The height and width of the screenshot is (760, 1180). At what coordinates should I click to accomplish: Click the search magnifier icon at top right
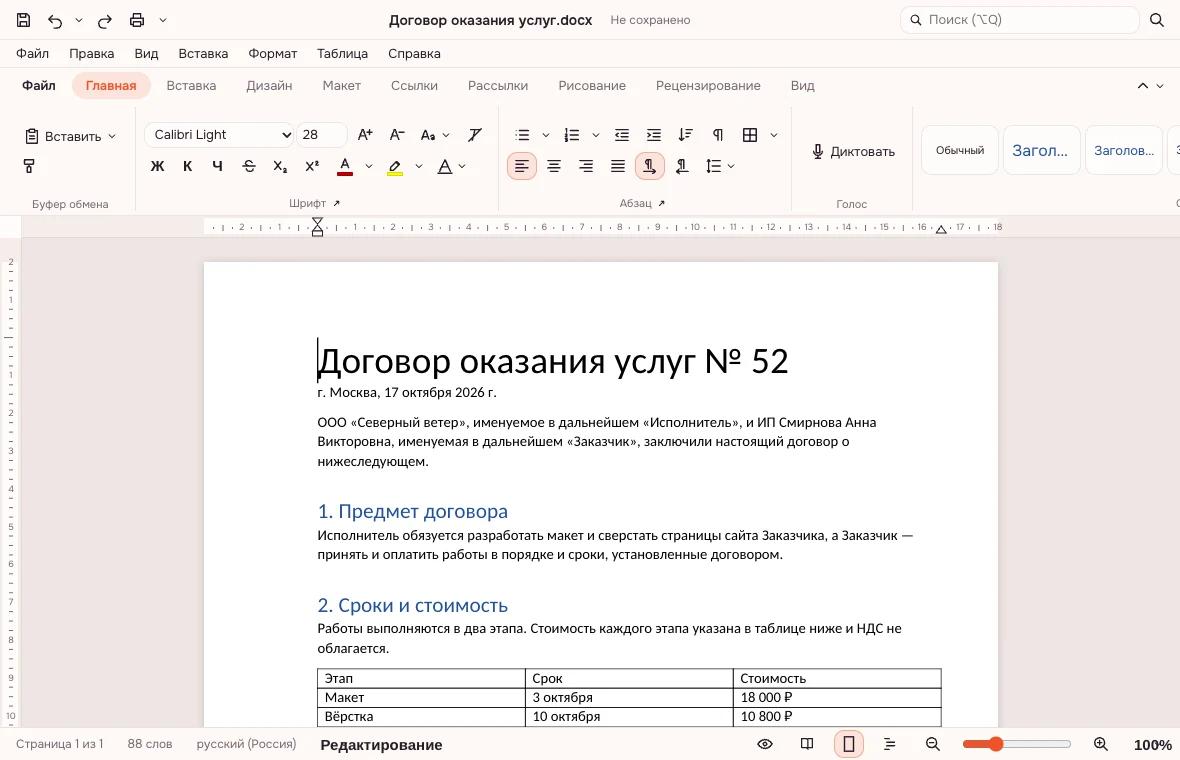[x=1157, y=20]
